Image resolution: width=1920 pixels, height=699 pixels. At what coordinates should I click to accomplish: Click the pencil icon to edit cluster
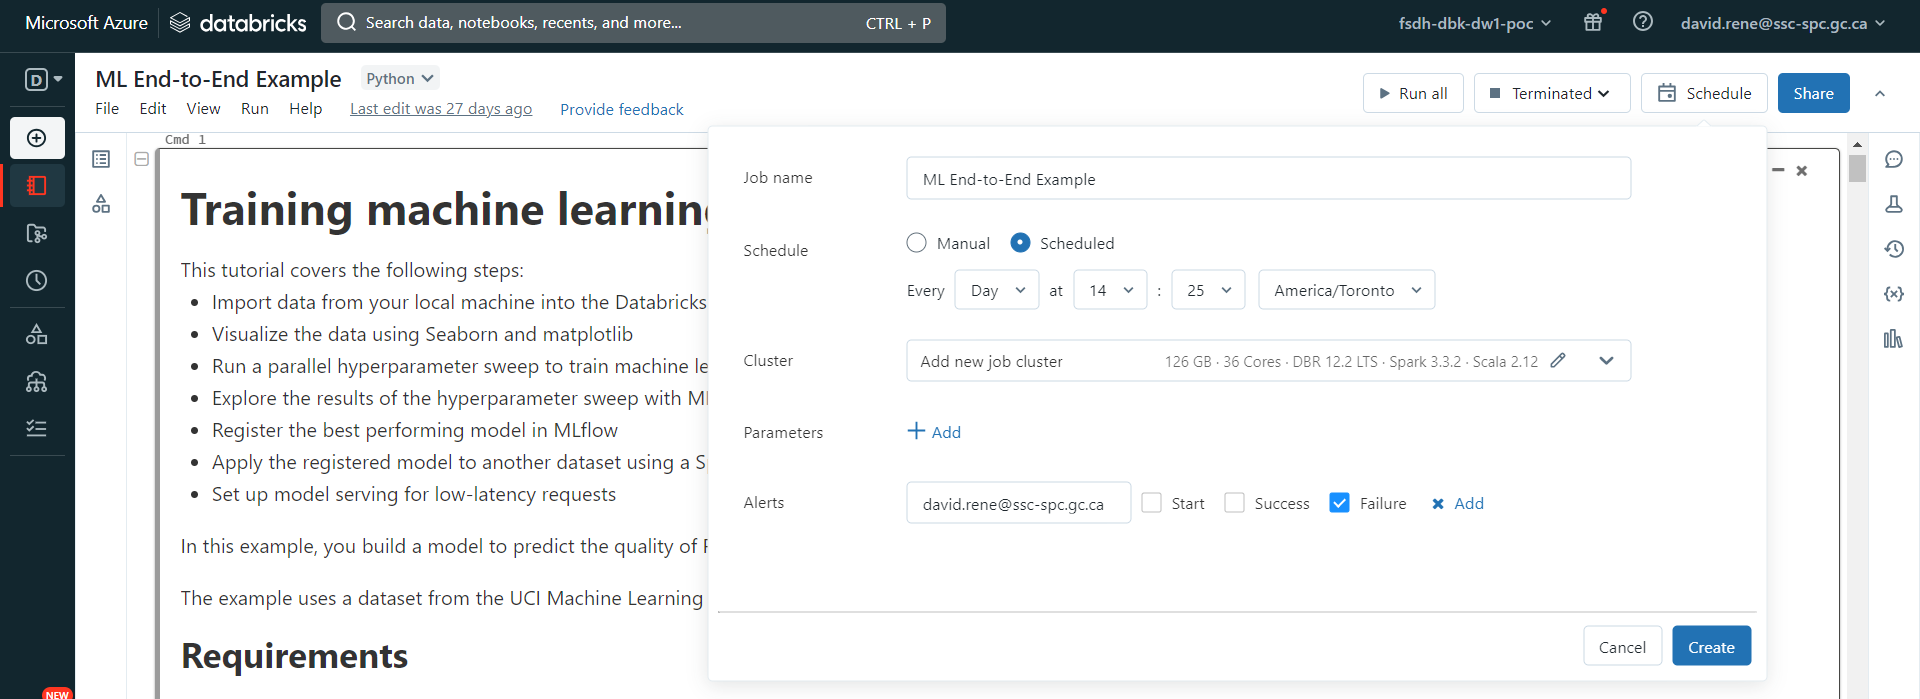(x=1557, y=361)
